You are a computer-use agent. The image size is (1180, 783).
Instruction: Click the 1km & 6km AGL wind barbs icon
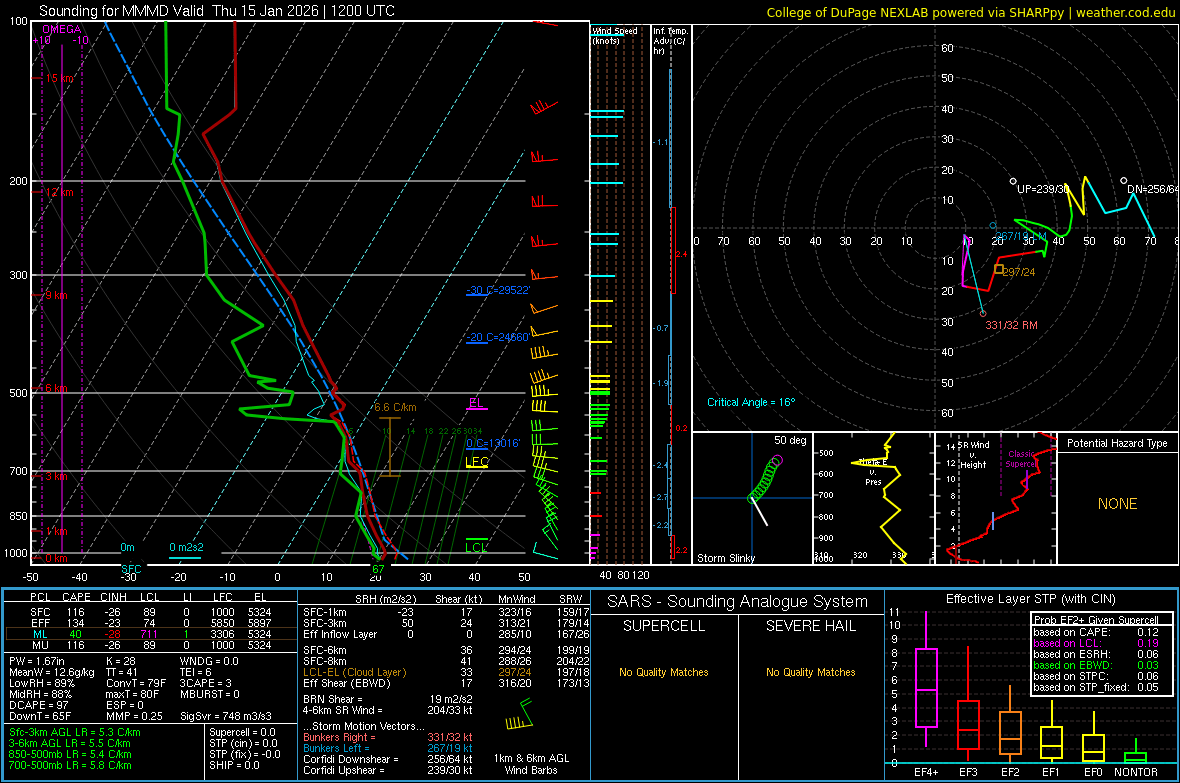click(519, 715)
